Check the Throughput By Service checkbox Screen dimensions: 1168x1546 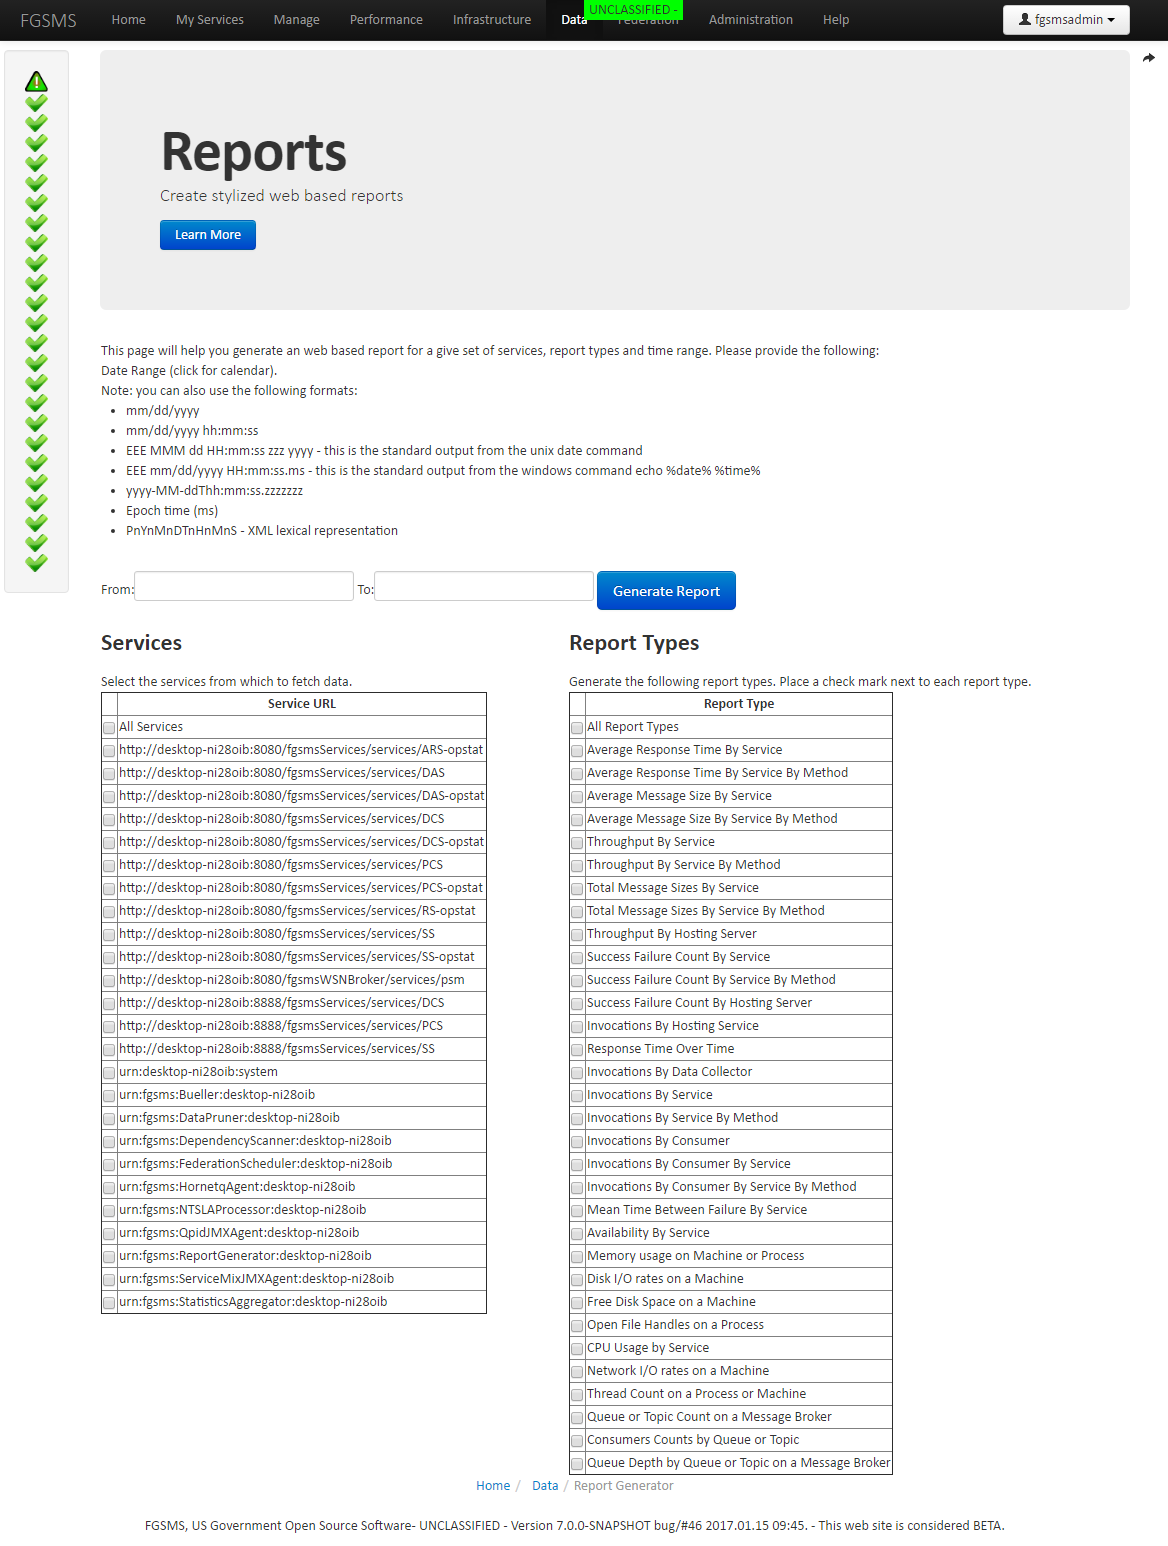tap(577, 843)
